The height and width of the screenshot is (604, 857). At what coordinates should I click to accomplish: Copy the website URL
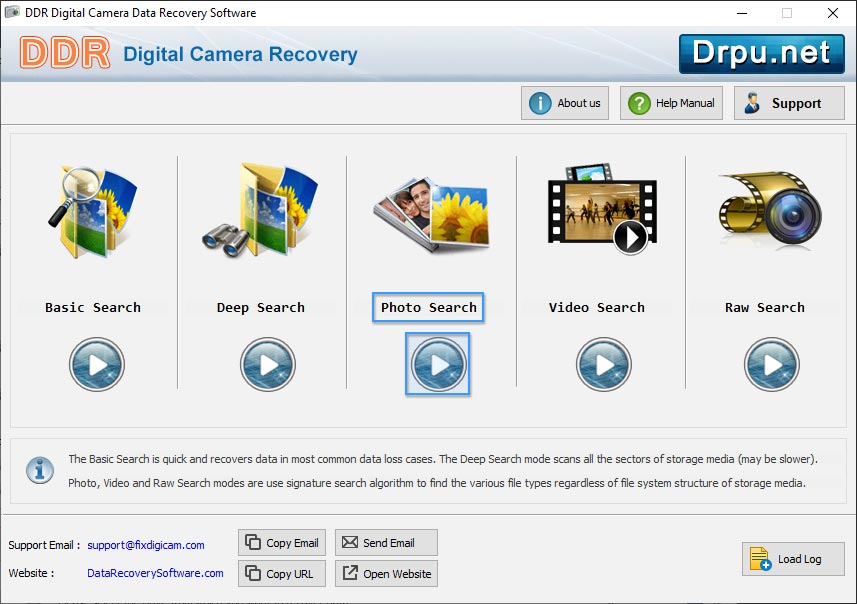coord(282,573)
